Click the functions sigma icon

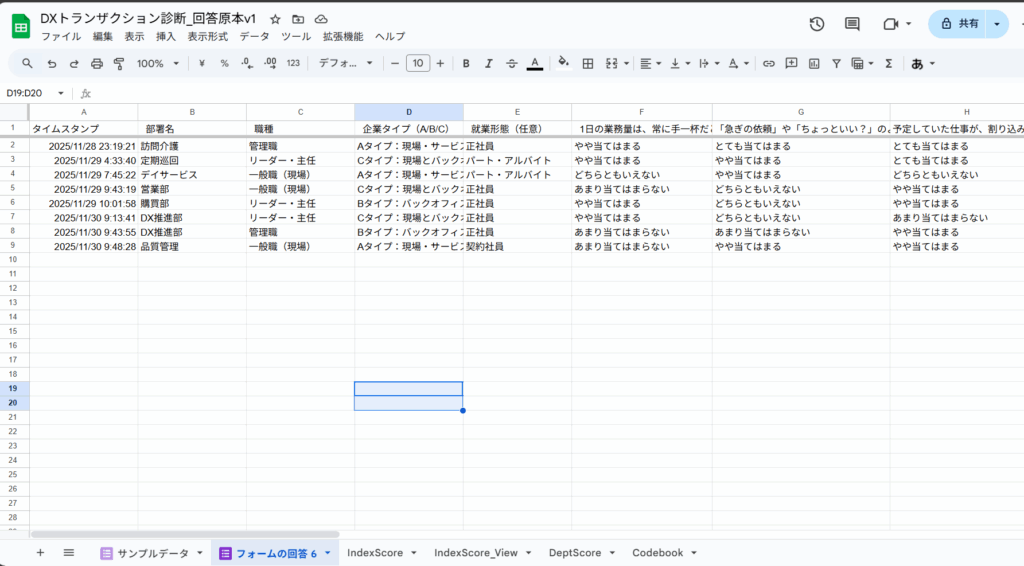[888, 63]
